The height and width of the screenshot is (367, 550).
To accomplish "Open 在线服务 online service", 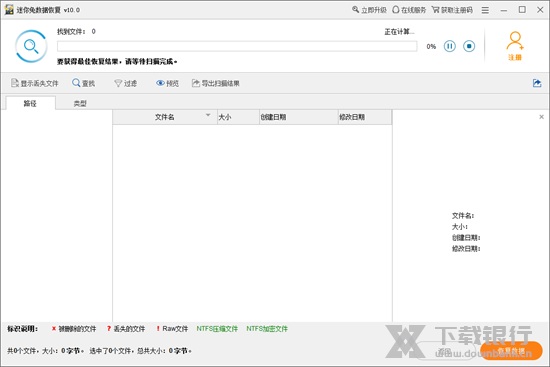I will (409, 10).
